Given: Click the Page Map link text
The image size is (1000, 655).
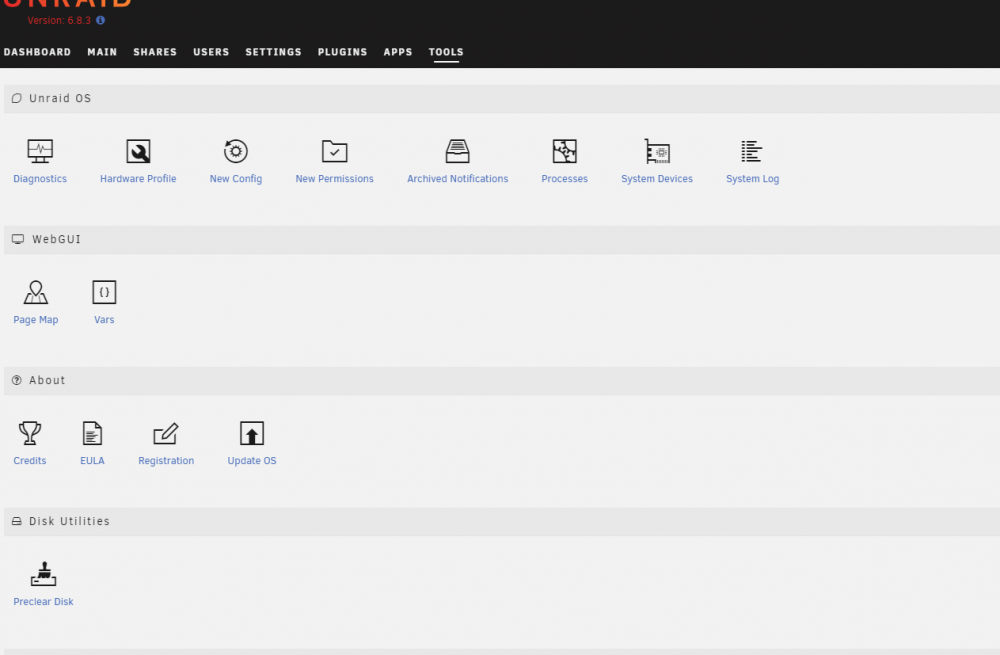Looking at the screenshot, I should click(36, 320).
